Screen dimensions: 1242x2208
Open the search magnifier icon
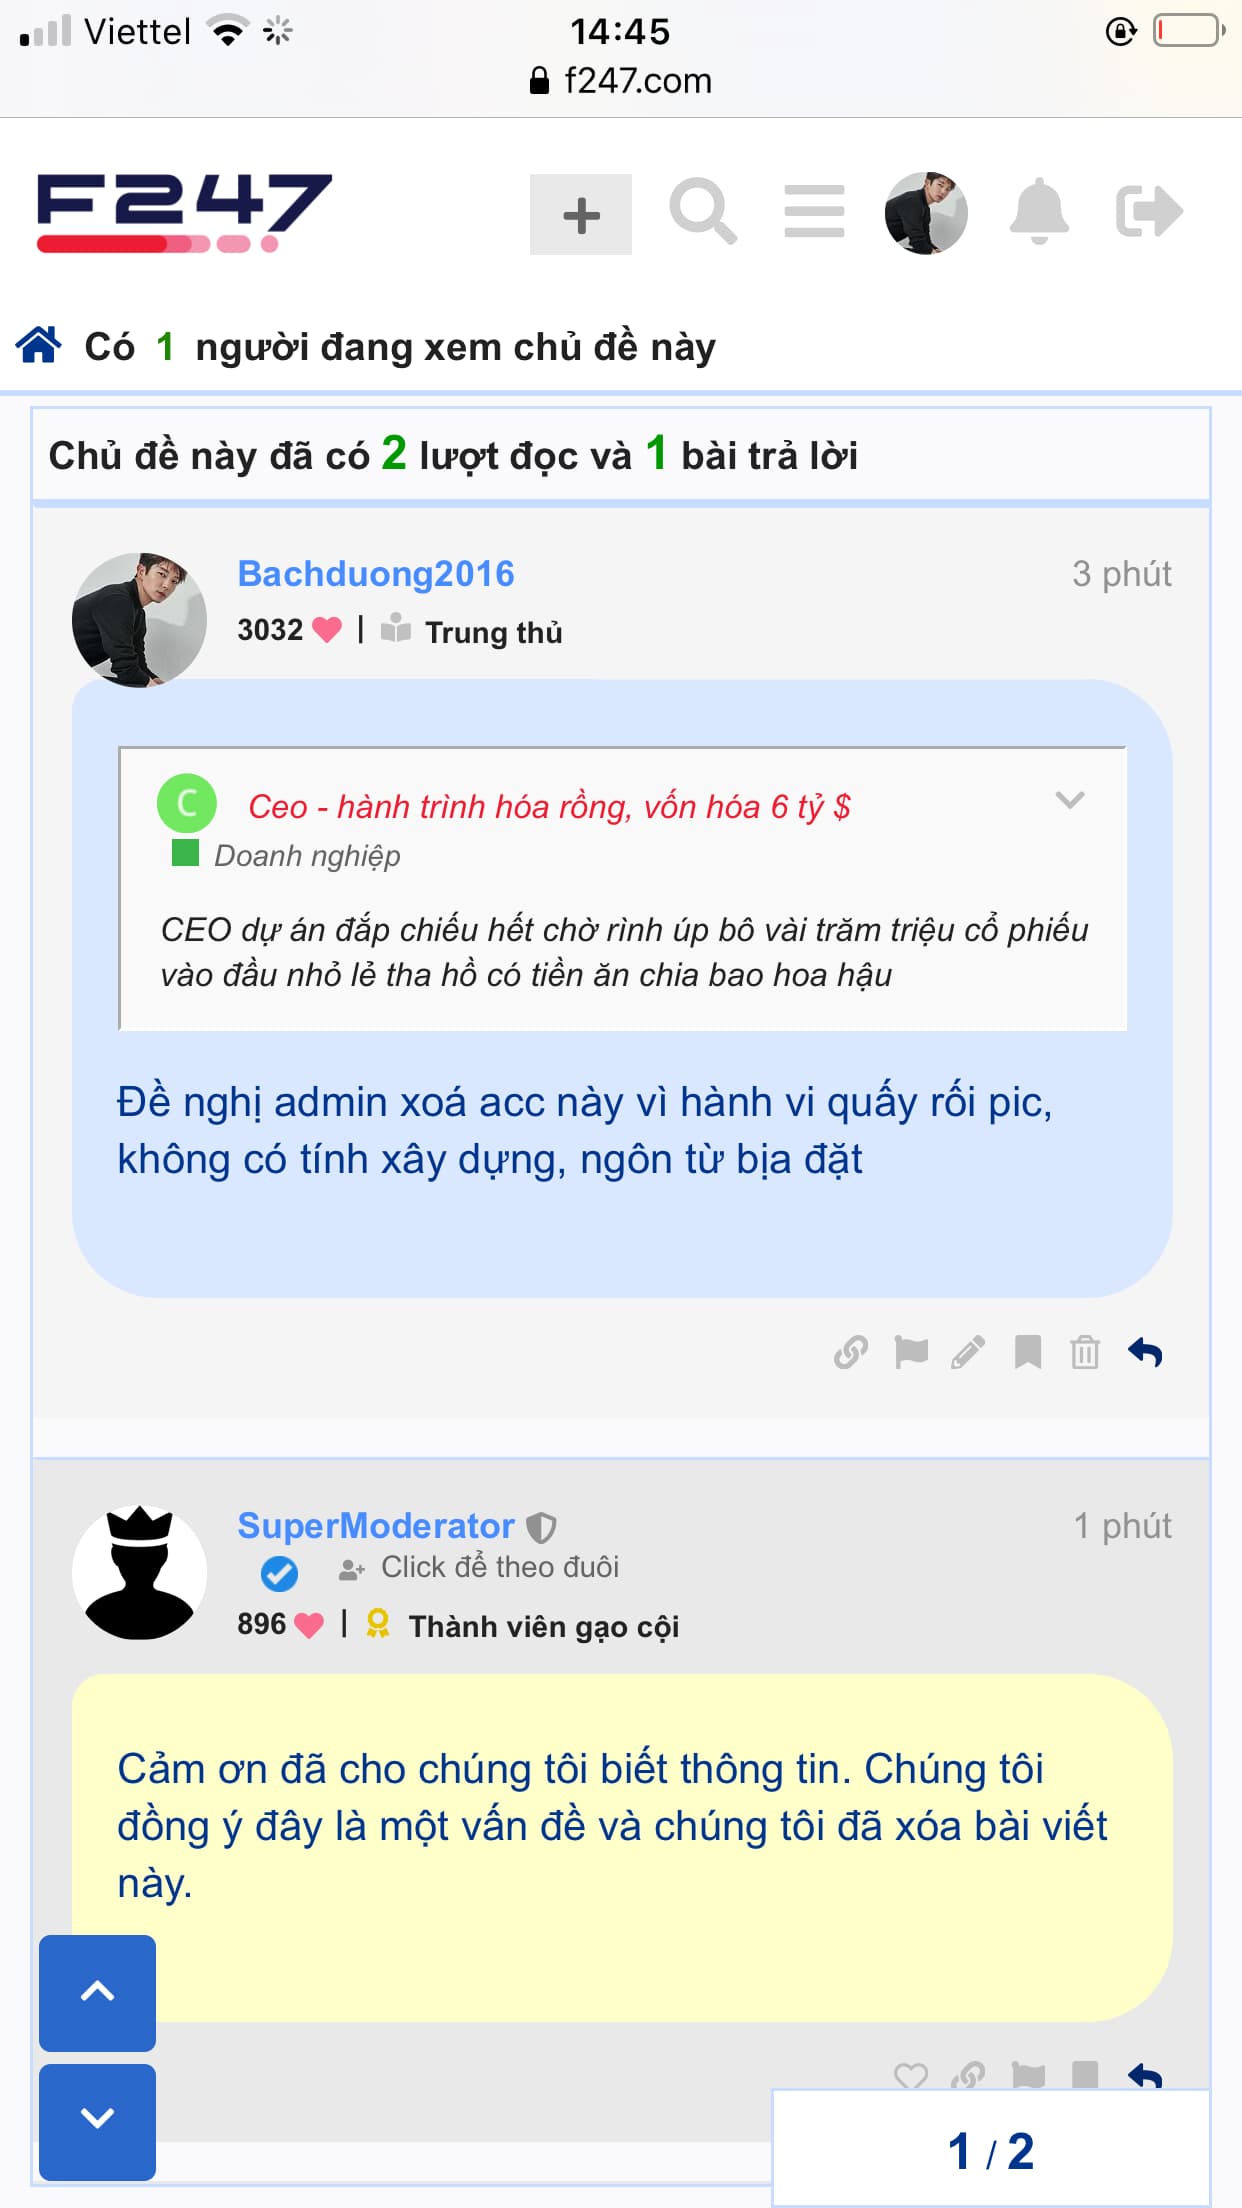click(703, 212)
